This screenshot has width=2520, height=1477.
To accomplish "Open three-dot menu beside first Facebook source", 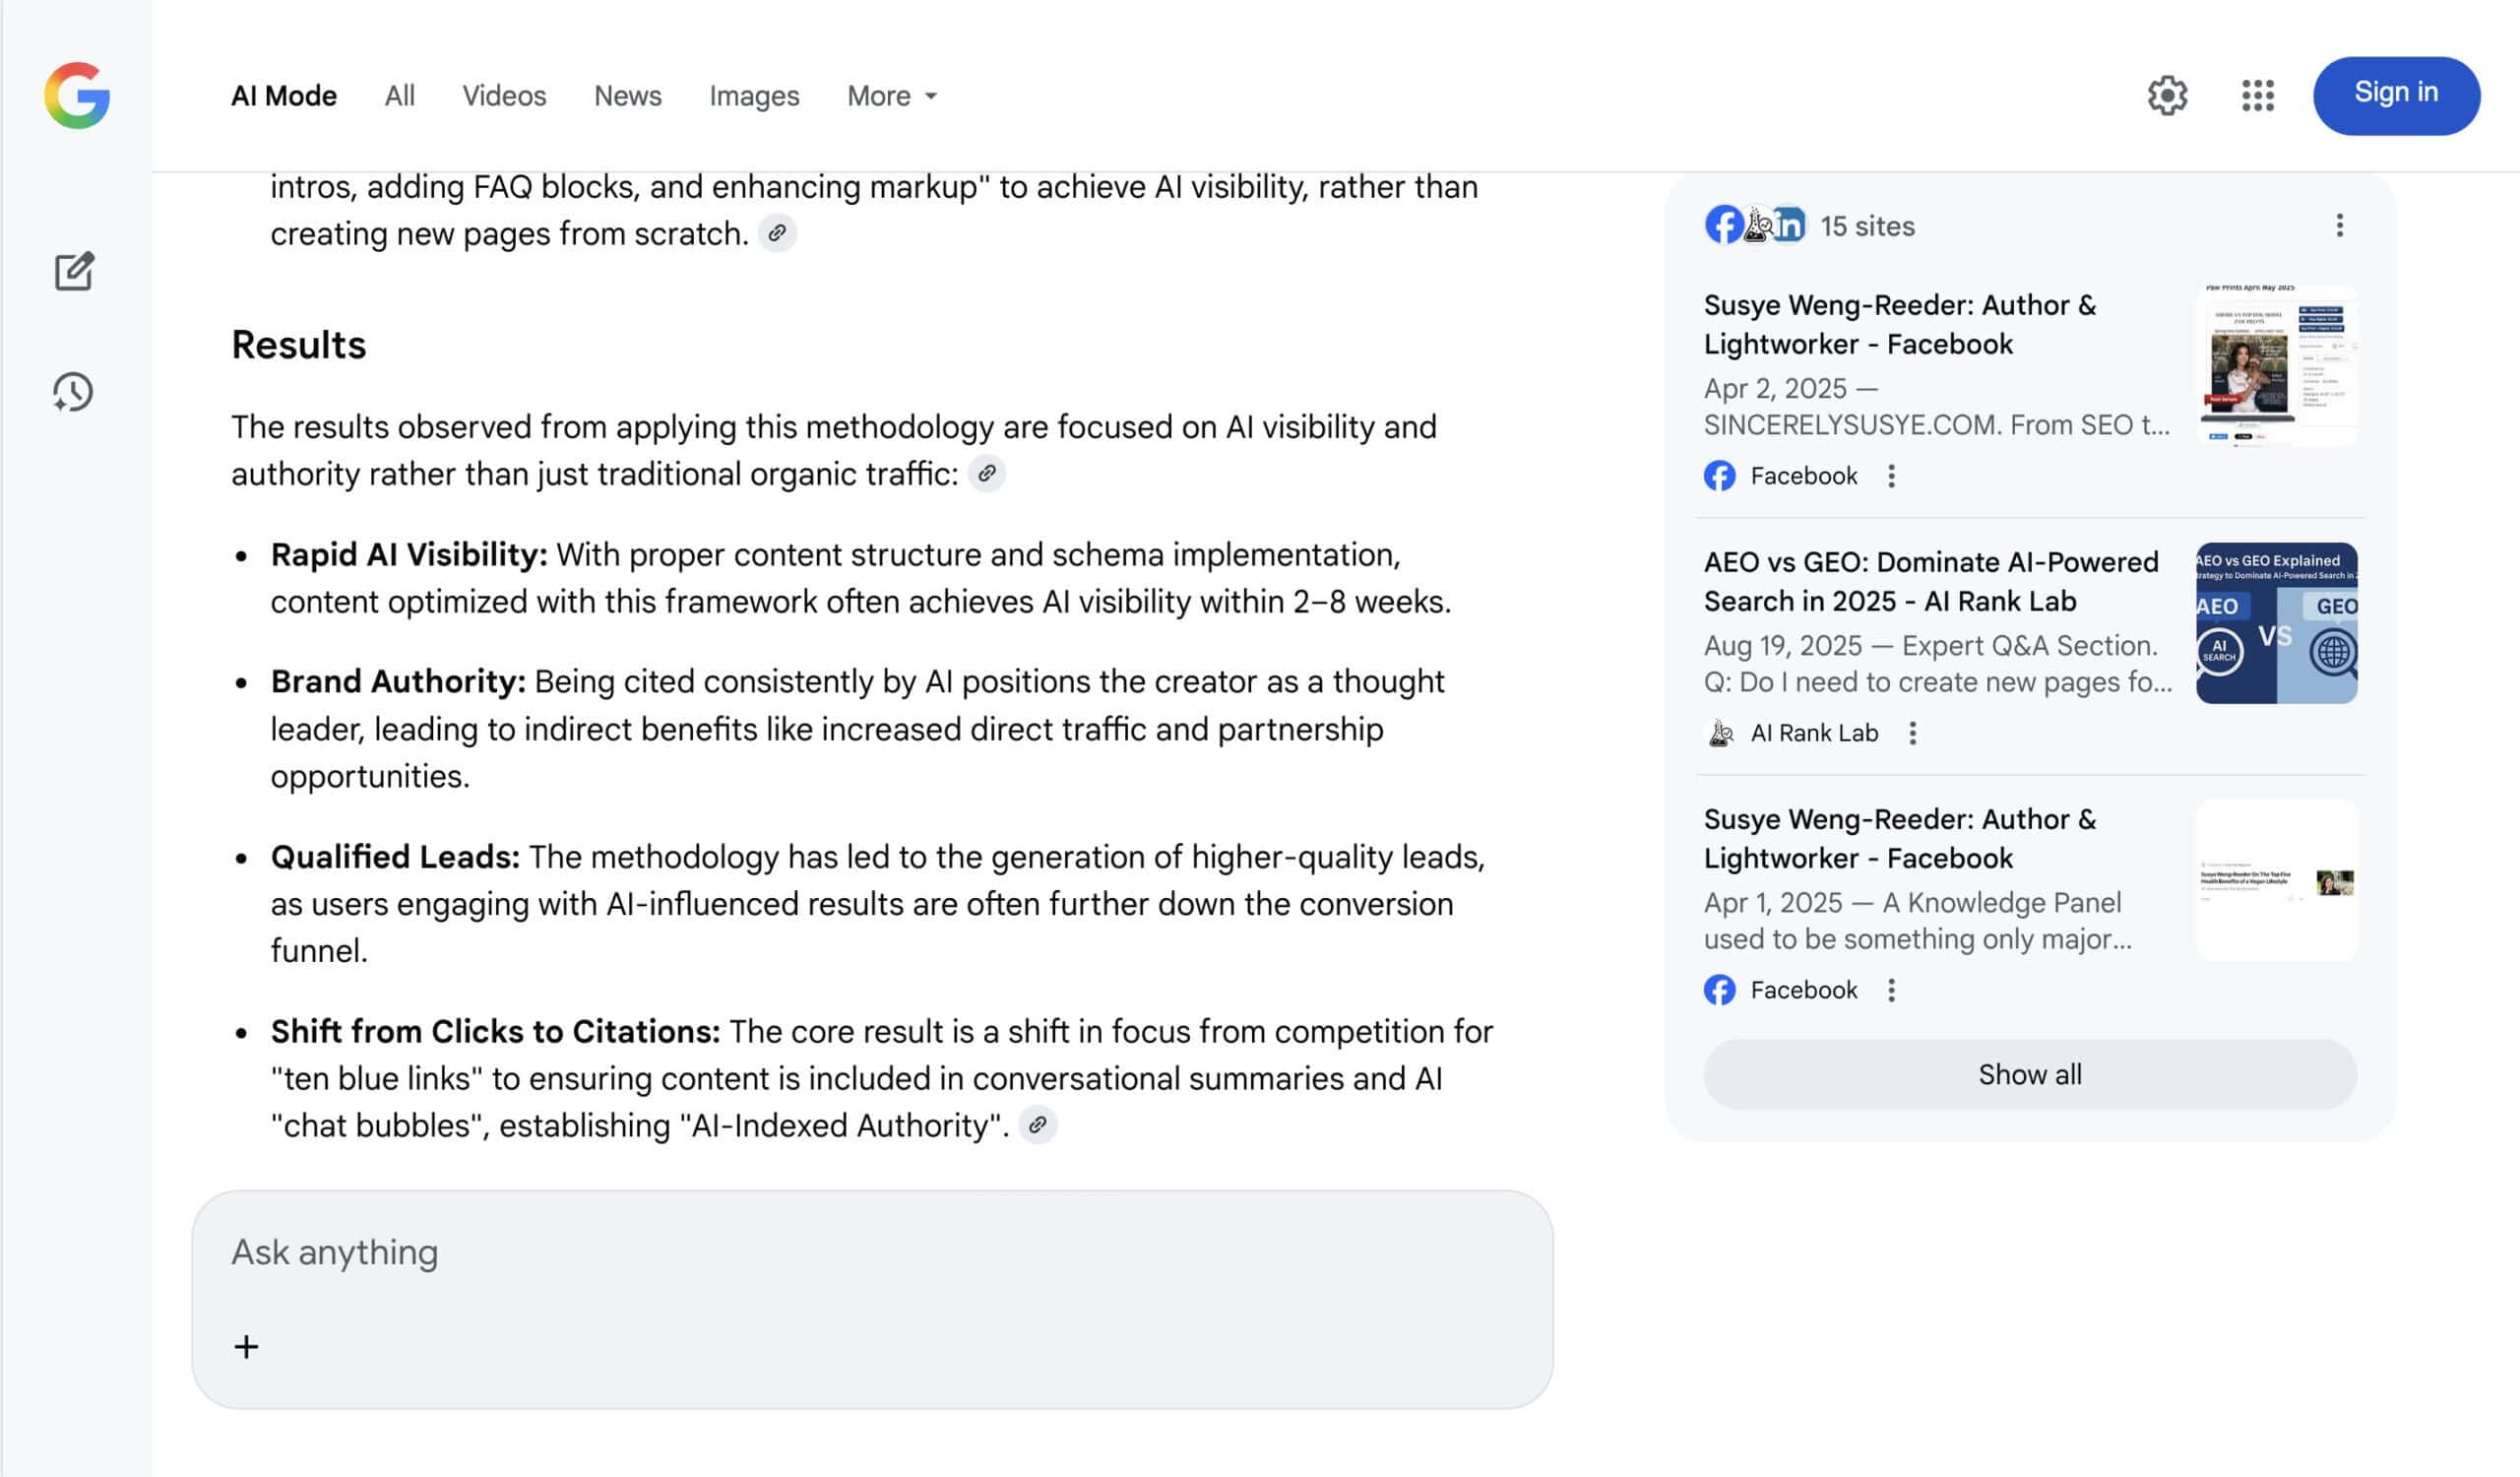I will [x=1891, y=476].
